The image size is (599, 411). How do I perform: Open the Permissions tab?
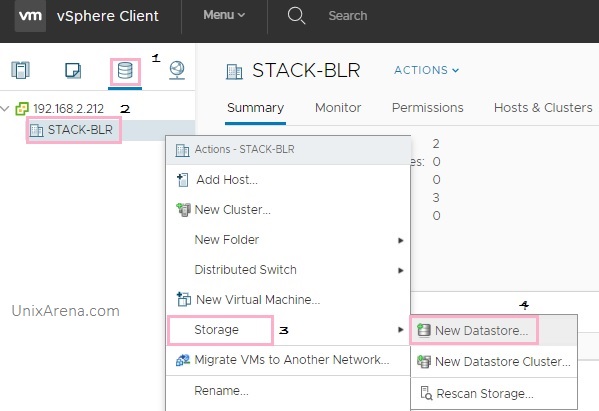click(x=427, y=108)
